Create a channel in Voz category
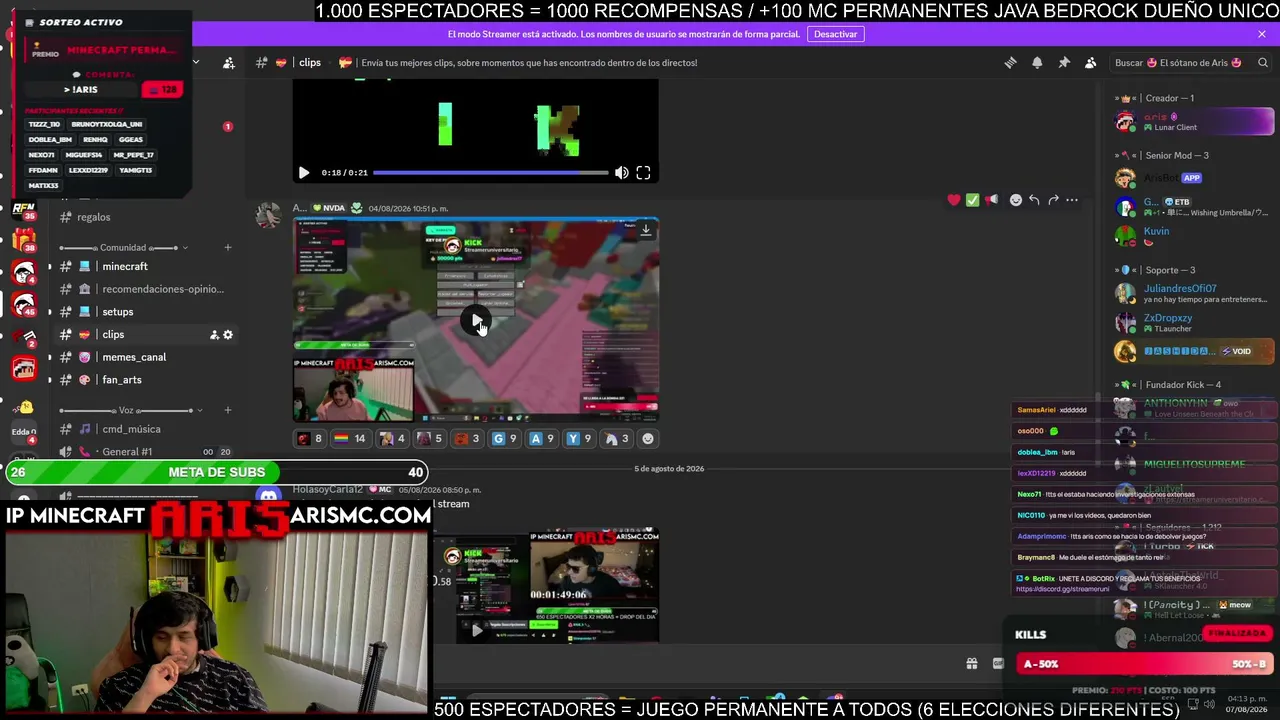The height and width of the screenshot is (720, 1280). point(227,410)
